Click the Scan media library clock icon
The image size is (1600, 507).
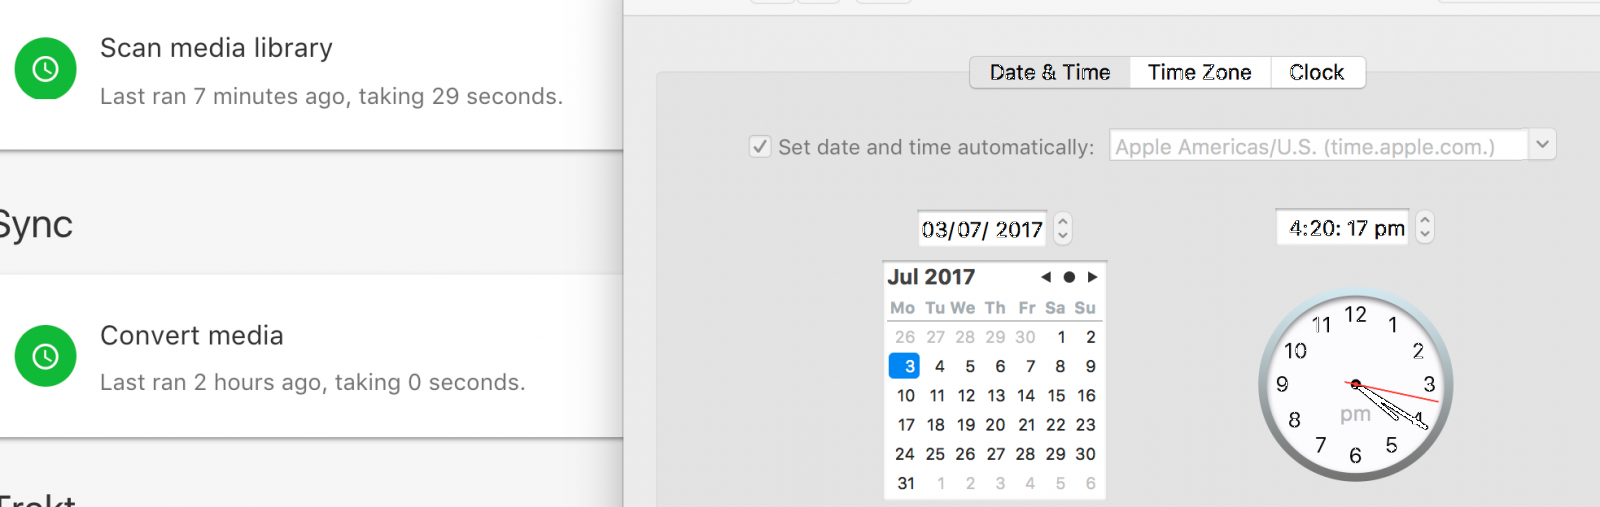tap(45, 69)
